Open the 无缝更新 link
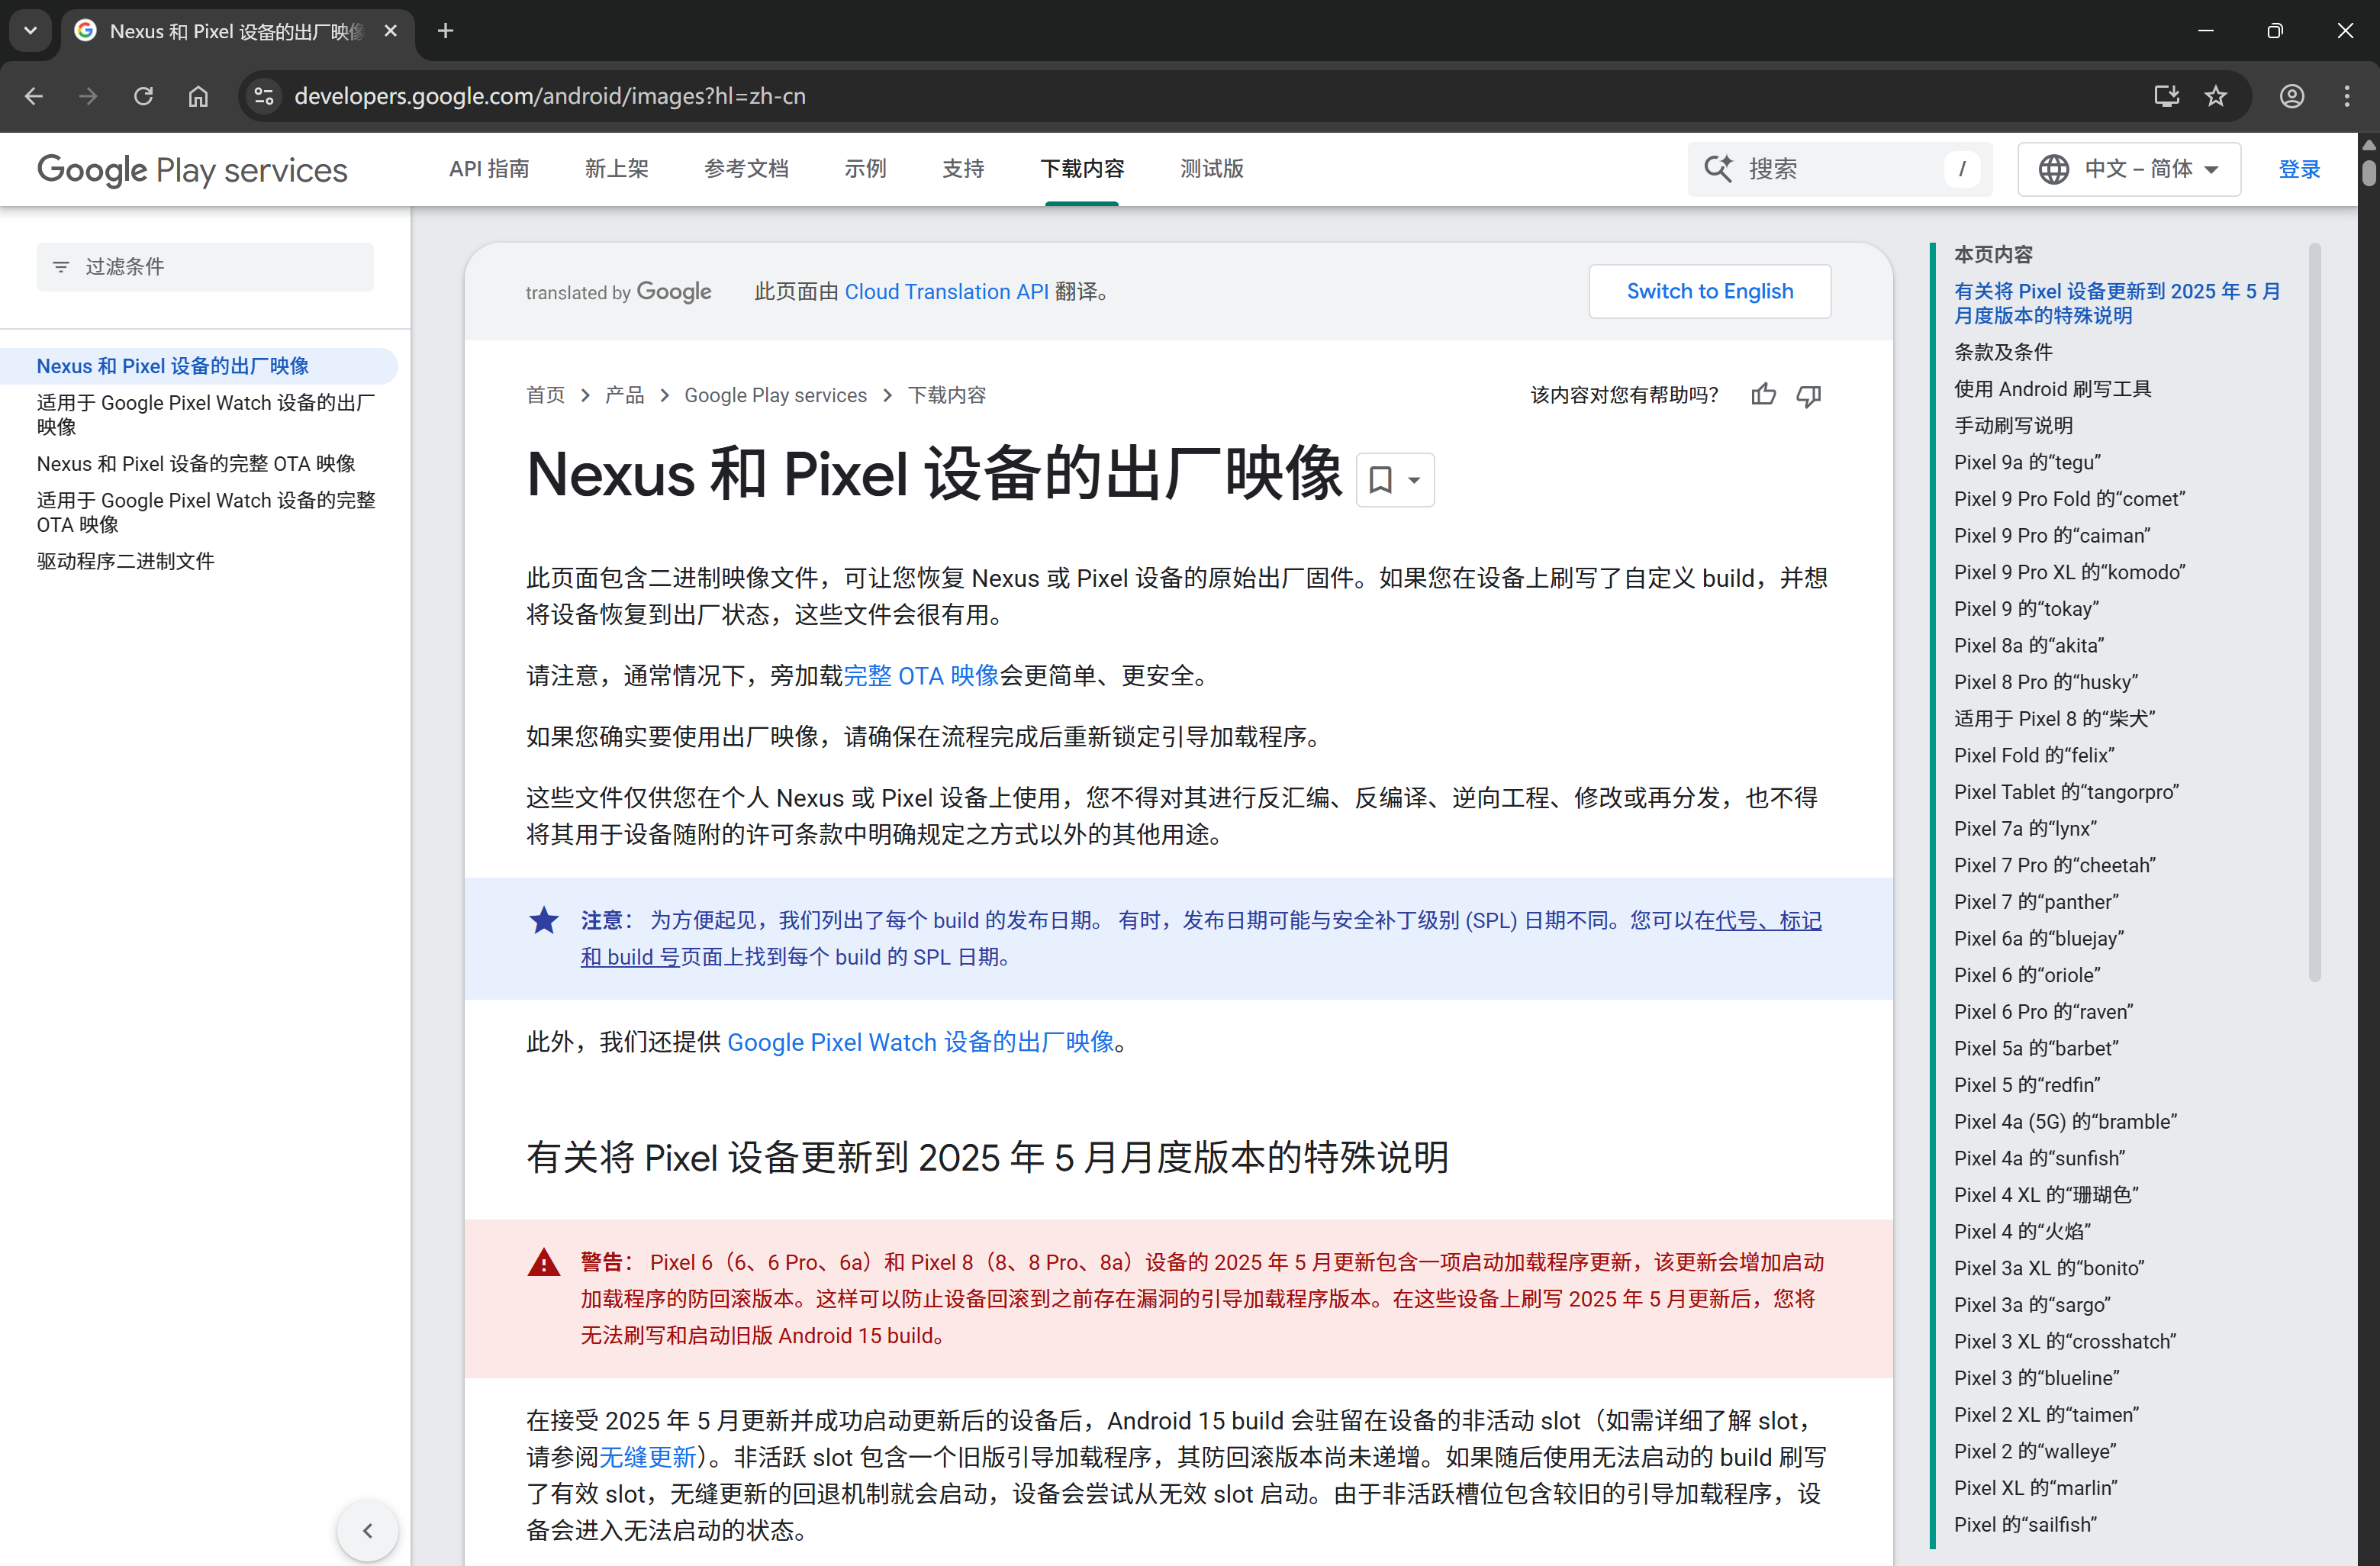The width and height of the screenshot is (2380, 1566). (648, 1457)
